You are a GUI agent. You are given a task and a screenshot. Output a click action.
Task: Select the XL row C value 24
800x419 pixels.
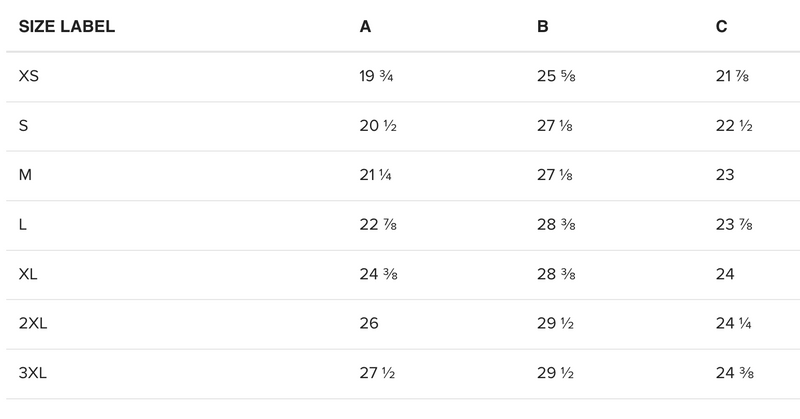725,275
